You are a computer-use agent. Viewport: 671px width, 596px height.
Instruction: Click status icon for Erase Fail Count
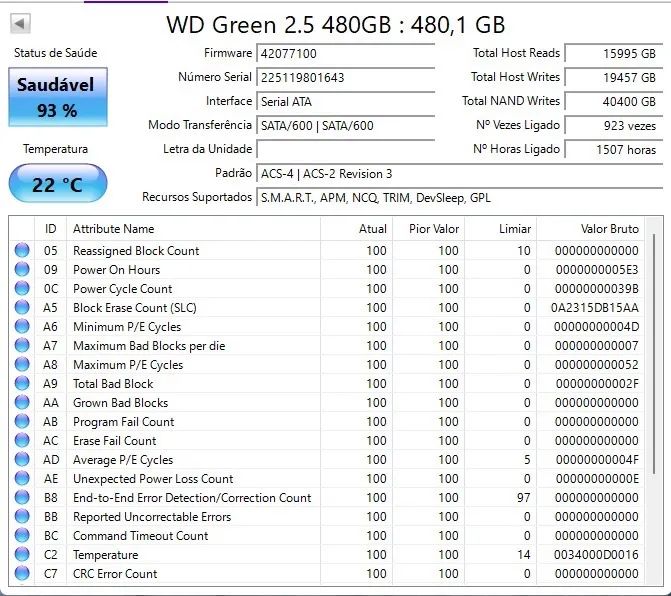pyautogui.click(x=22, y=440)
